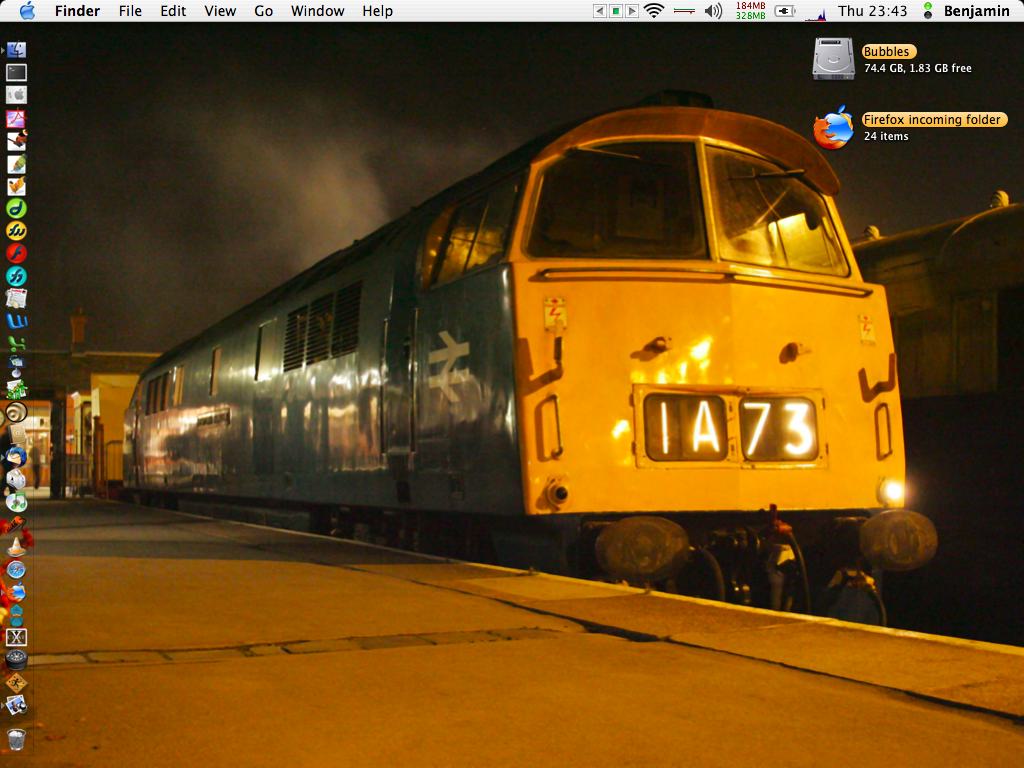Launch Microsoft Excel from the Dock
The width and height of the screenshot is (1024, 768).
(16, 344)
